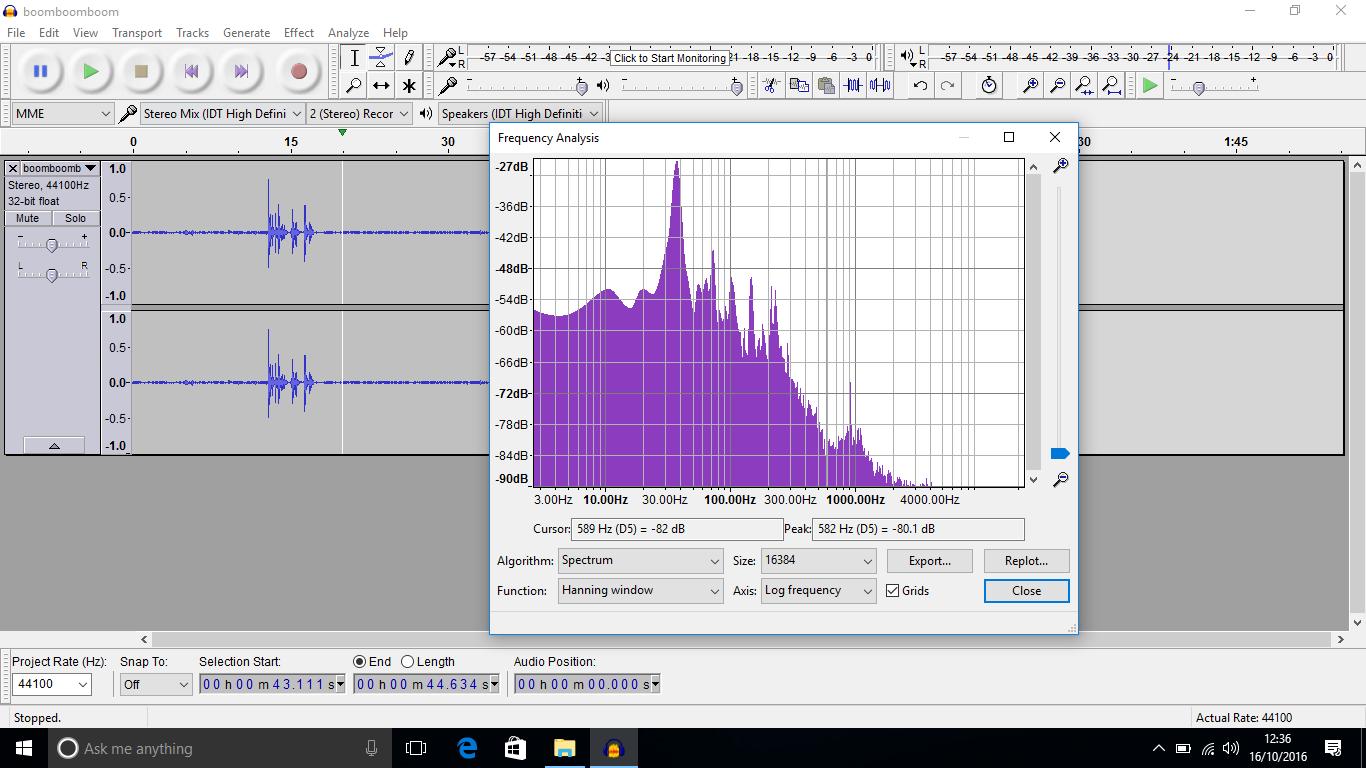The width and height of the screenshot is (1366, 768).
Task: Choose the Time Shift tool
Action: [381, 86]
